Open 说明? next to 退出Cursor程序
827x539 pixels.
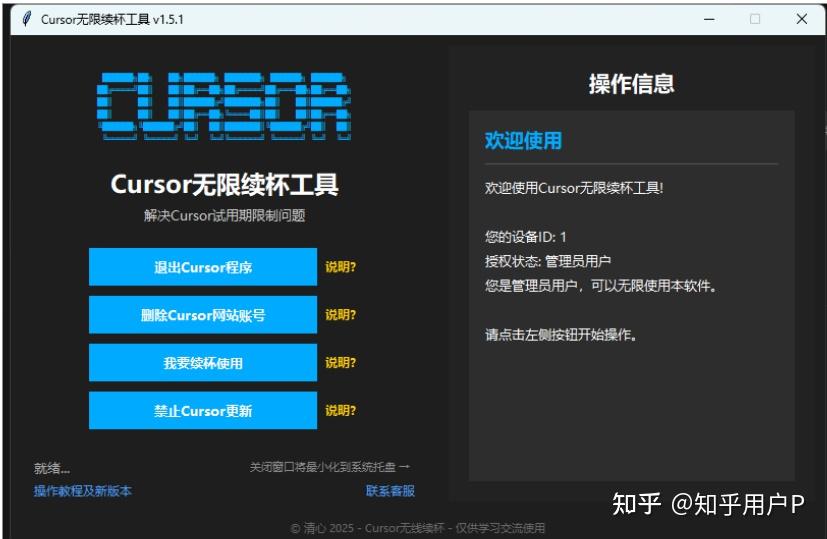click(340, 267)
